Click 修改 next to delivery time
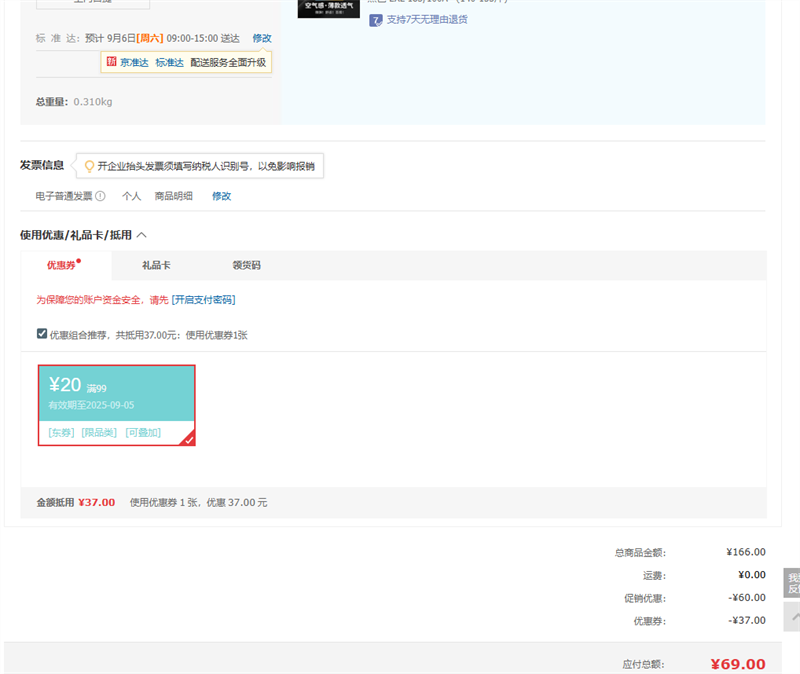The height and width of the screenshot is (674, 800). pos(261,38)
